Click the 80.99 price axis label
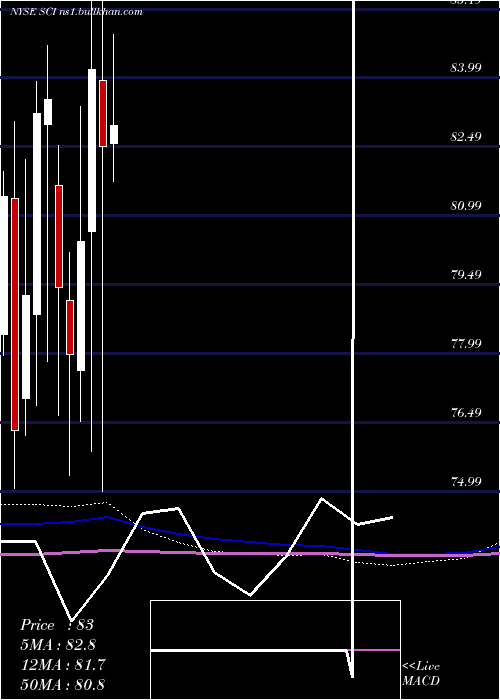The image size is (500, 700). click(x=466, y=206)
